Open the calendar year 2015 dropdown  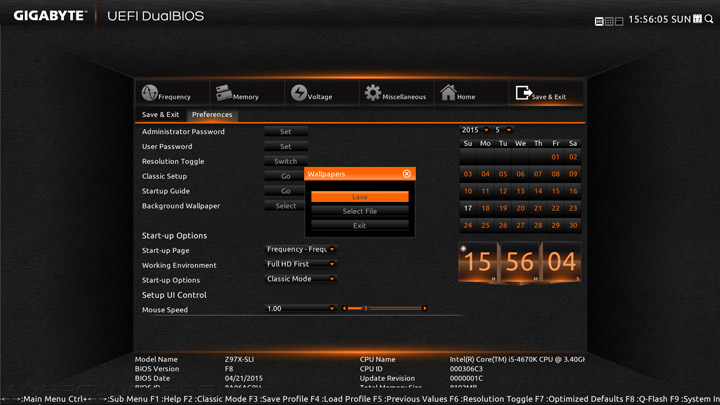pos(475,130)
